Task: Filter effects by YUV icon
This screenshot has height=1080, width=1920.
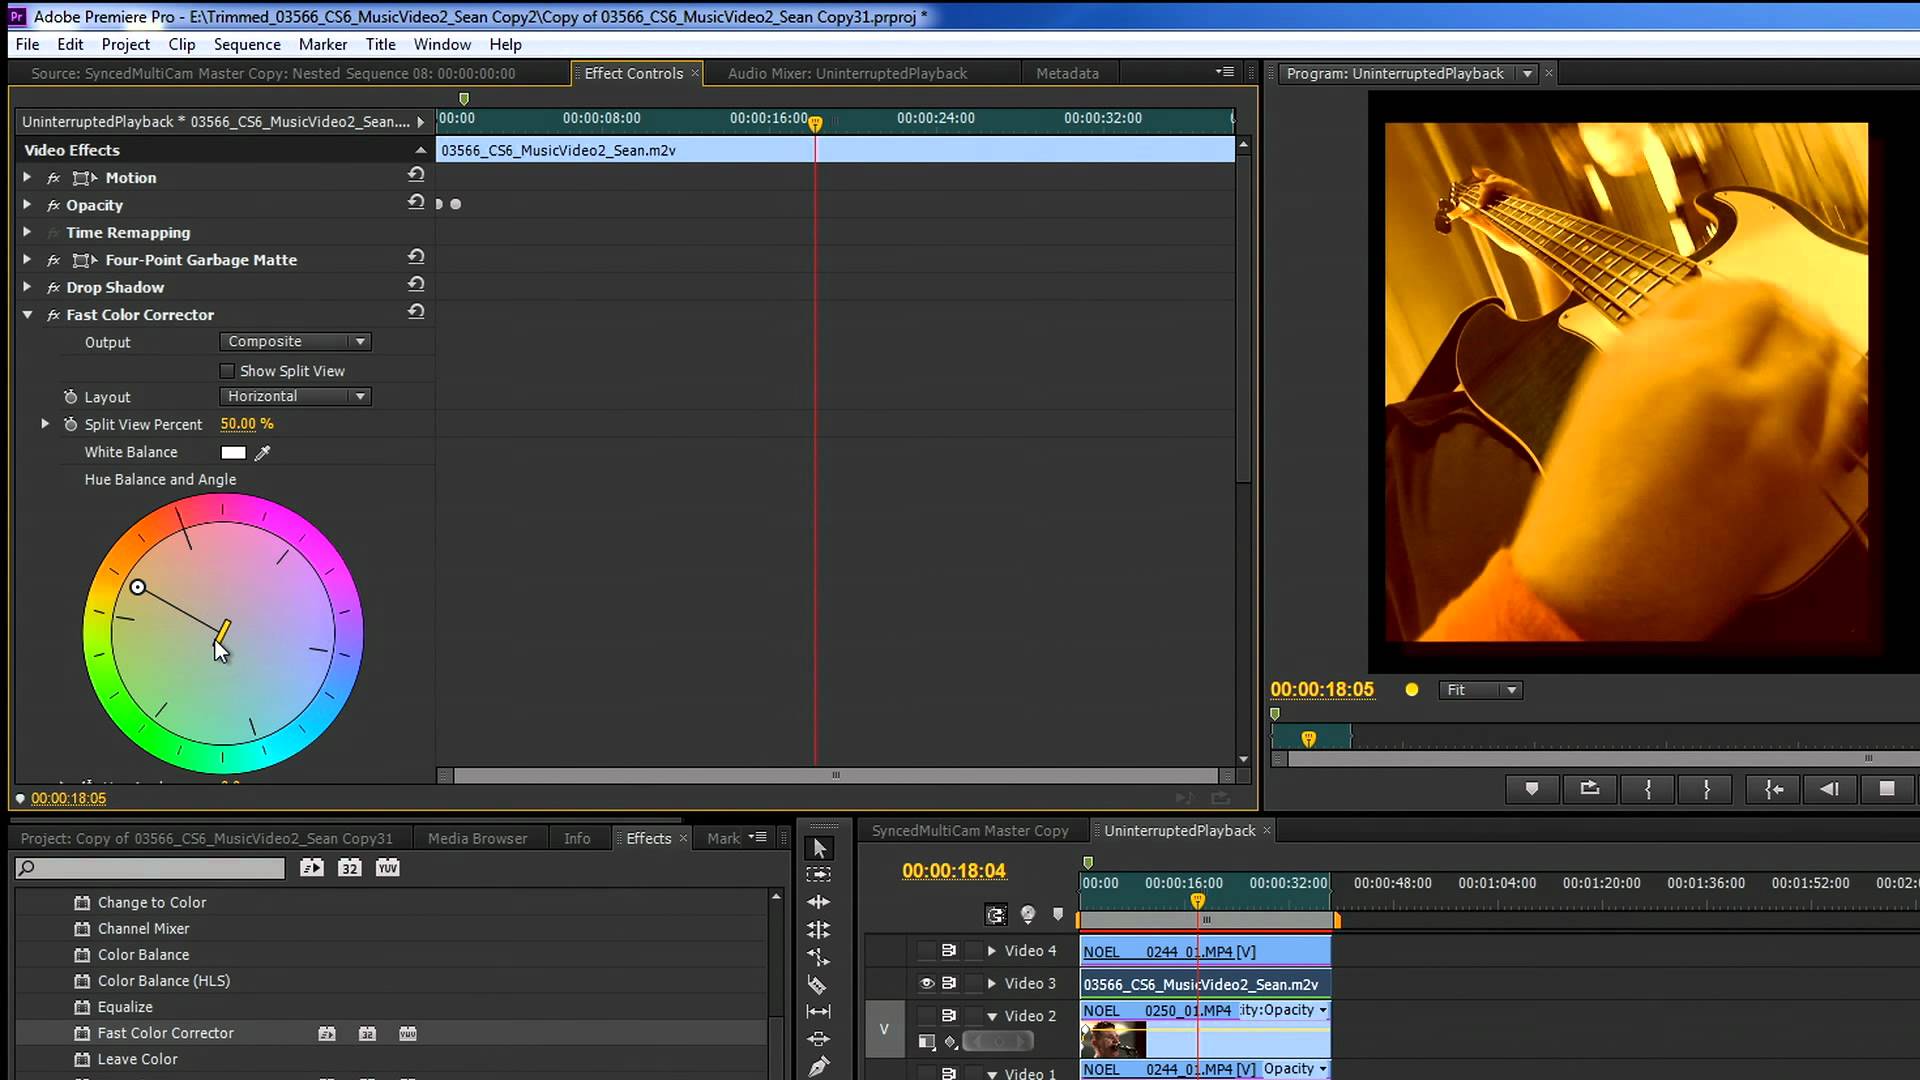Action: pyautogui.click(x=387, y=868)
